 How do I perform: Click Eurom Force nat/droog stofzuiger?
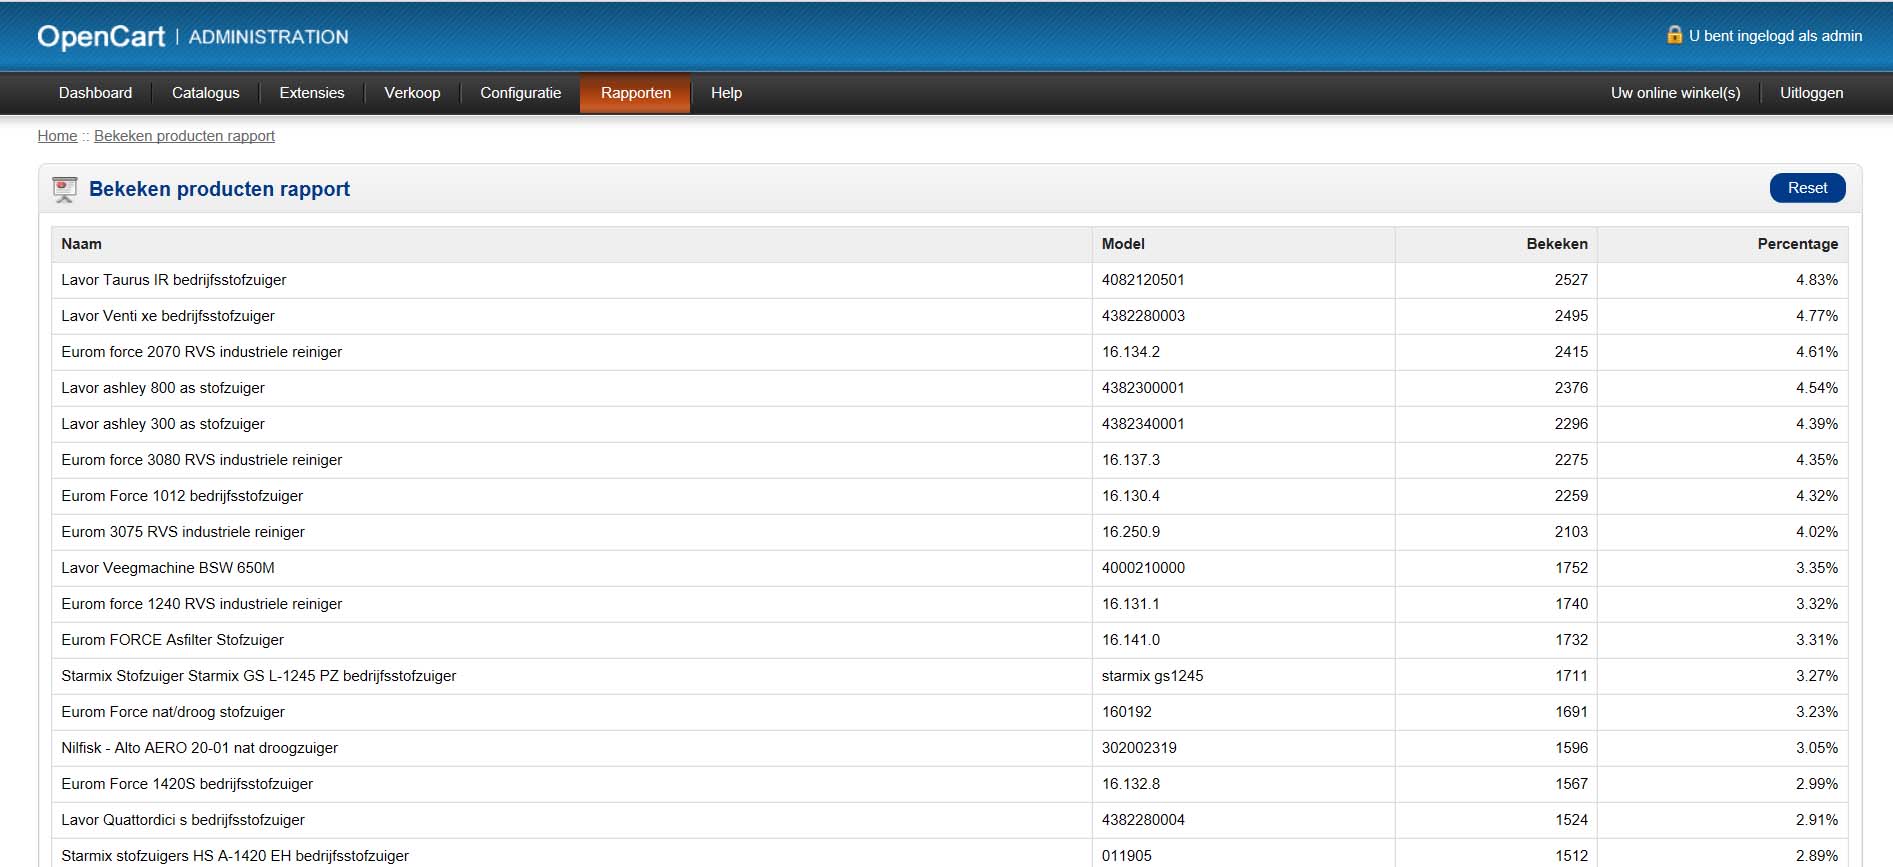[173, 712]
